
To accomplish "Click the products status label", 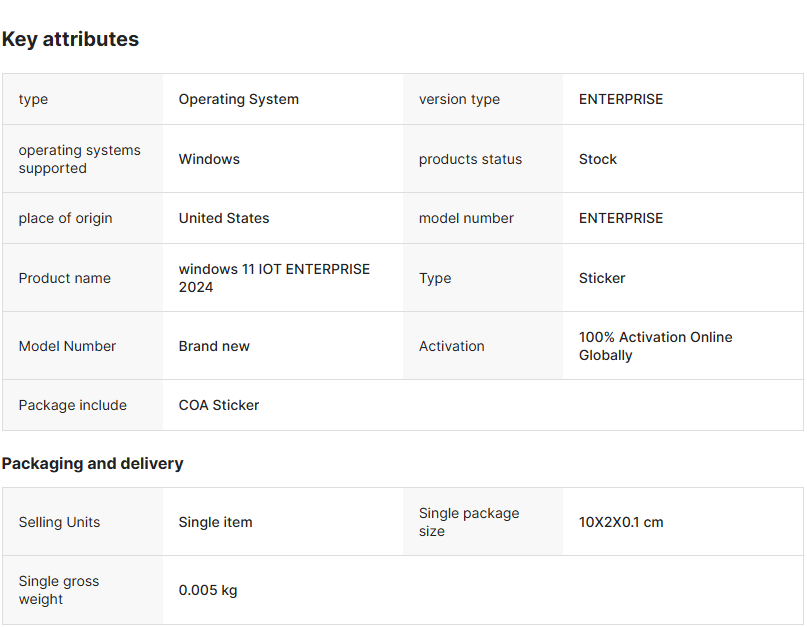I will (470, 159).
